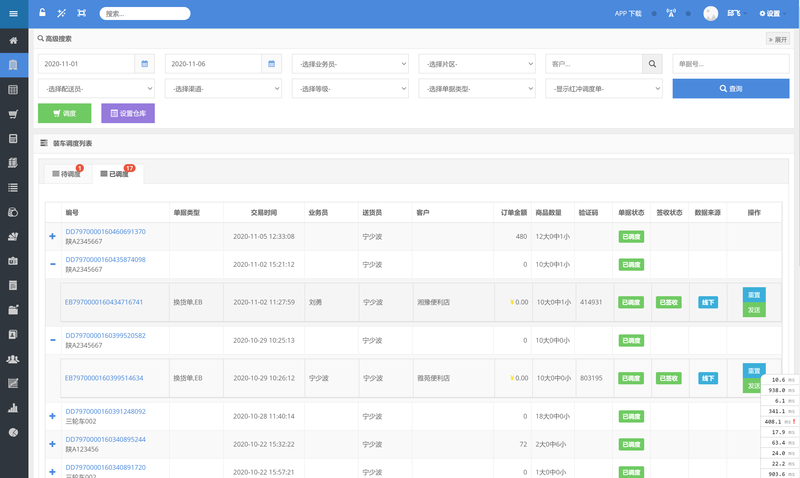Focus the 客户 customer input field
This screenshot has height=478, width=800.
coord(594,64)
